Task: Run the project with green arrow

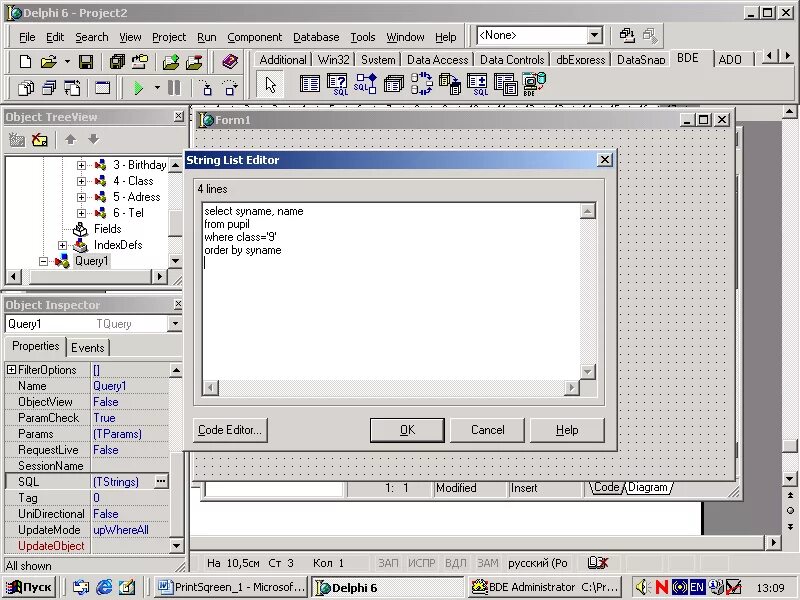Action: tap(138, 88)
